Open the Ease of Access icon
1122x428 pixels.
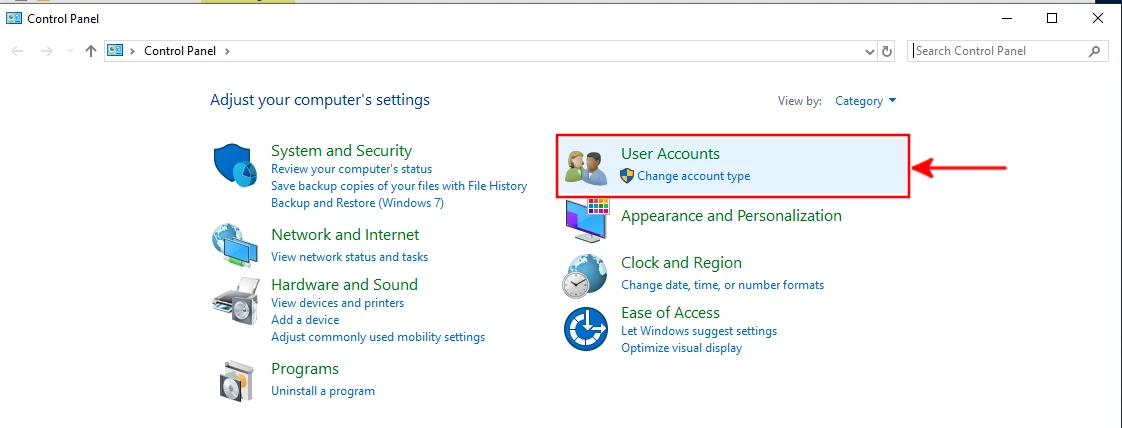(585, 329)
